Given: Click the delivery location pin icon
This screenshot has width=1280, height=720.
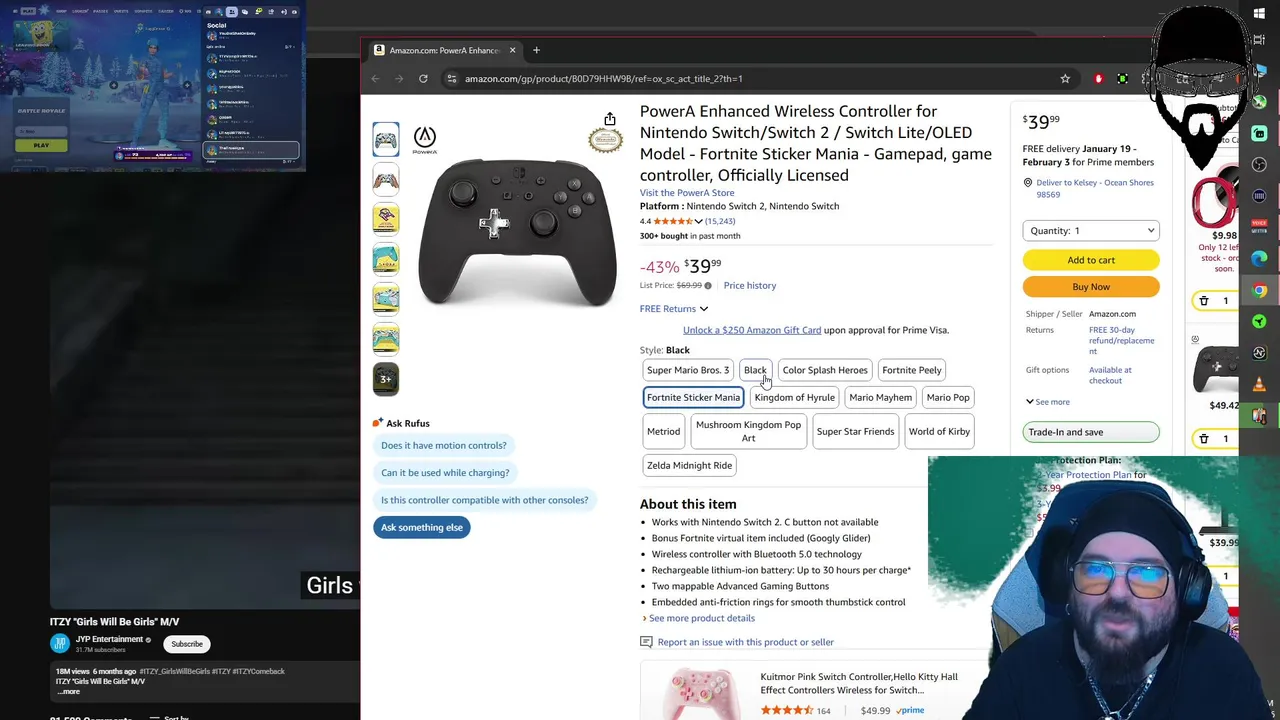Looking at the screenshot, I should (1027, 183).
